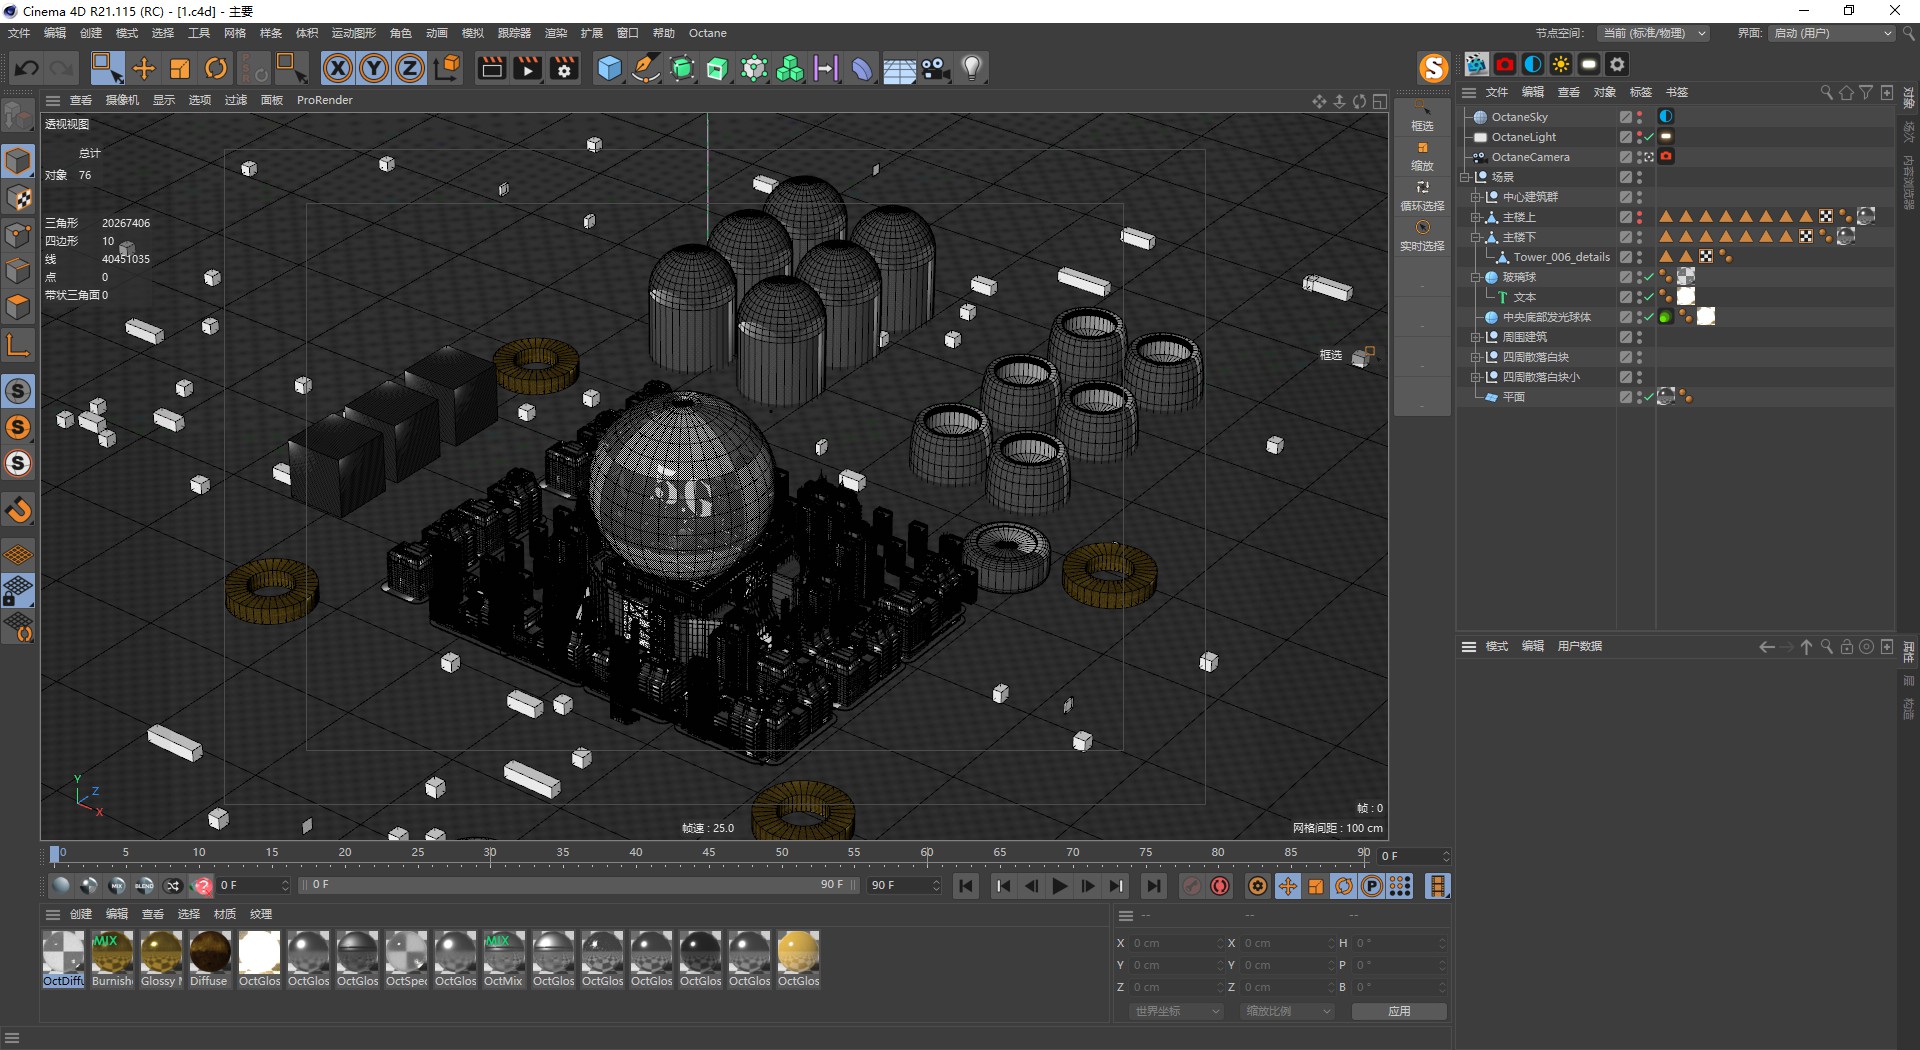
Task: Select the Move tool
Action: (144, 68)
